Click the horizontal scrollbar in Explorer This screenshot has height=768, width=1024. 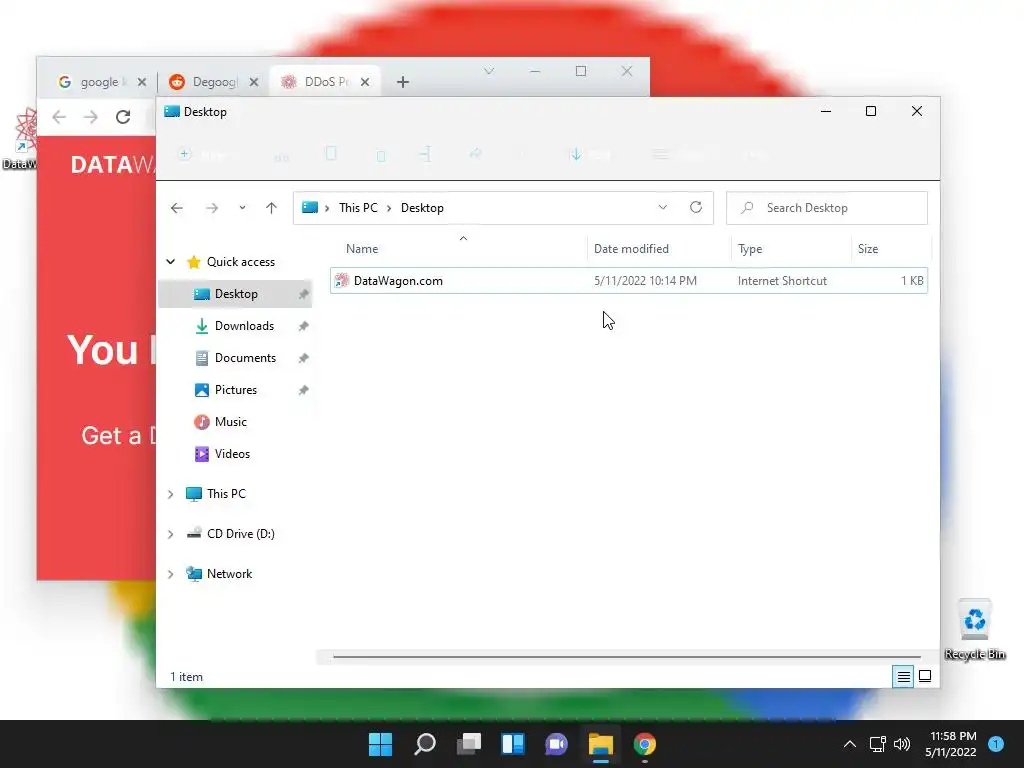click(x=626, y=657)
